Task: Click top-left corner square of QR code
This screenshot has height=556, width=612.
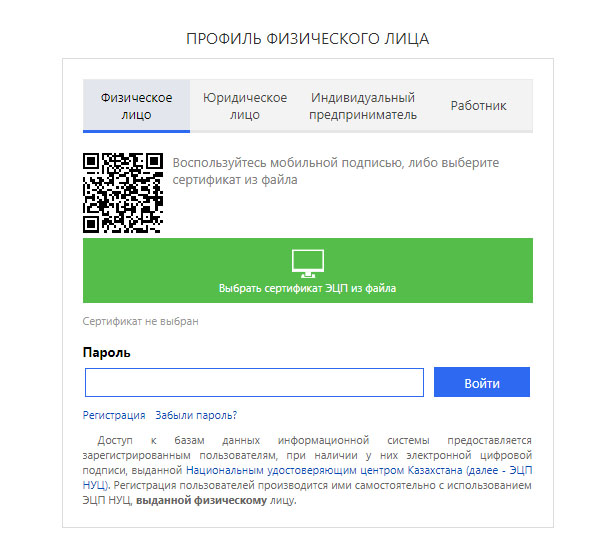Action: point(91,161)
